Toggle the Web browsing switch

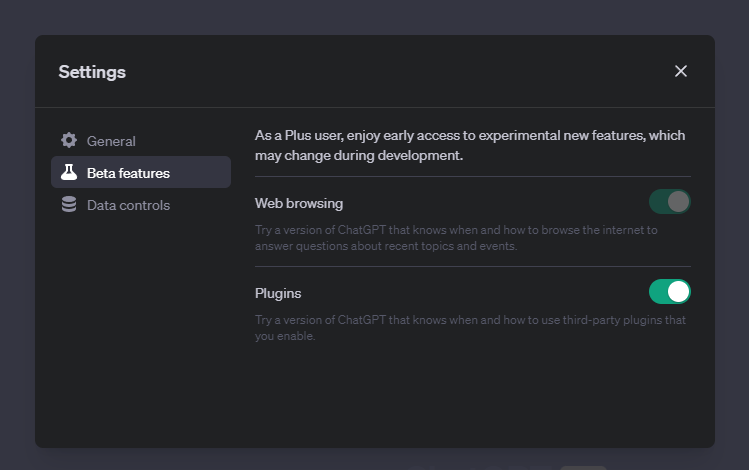670,202
